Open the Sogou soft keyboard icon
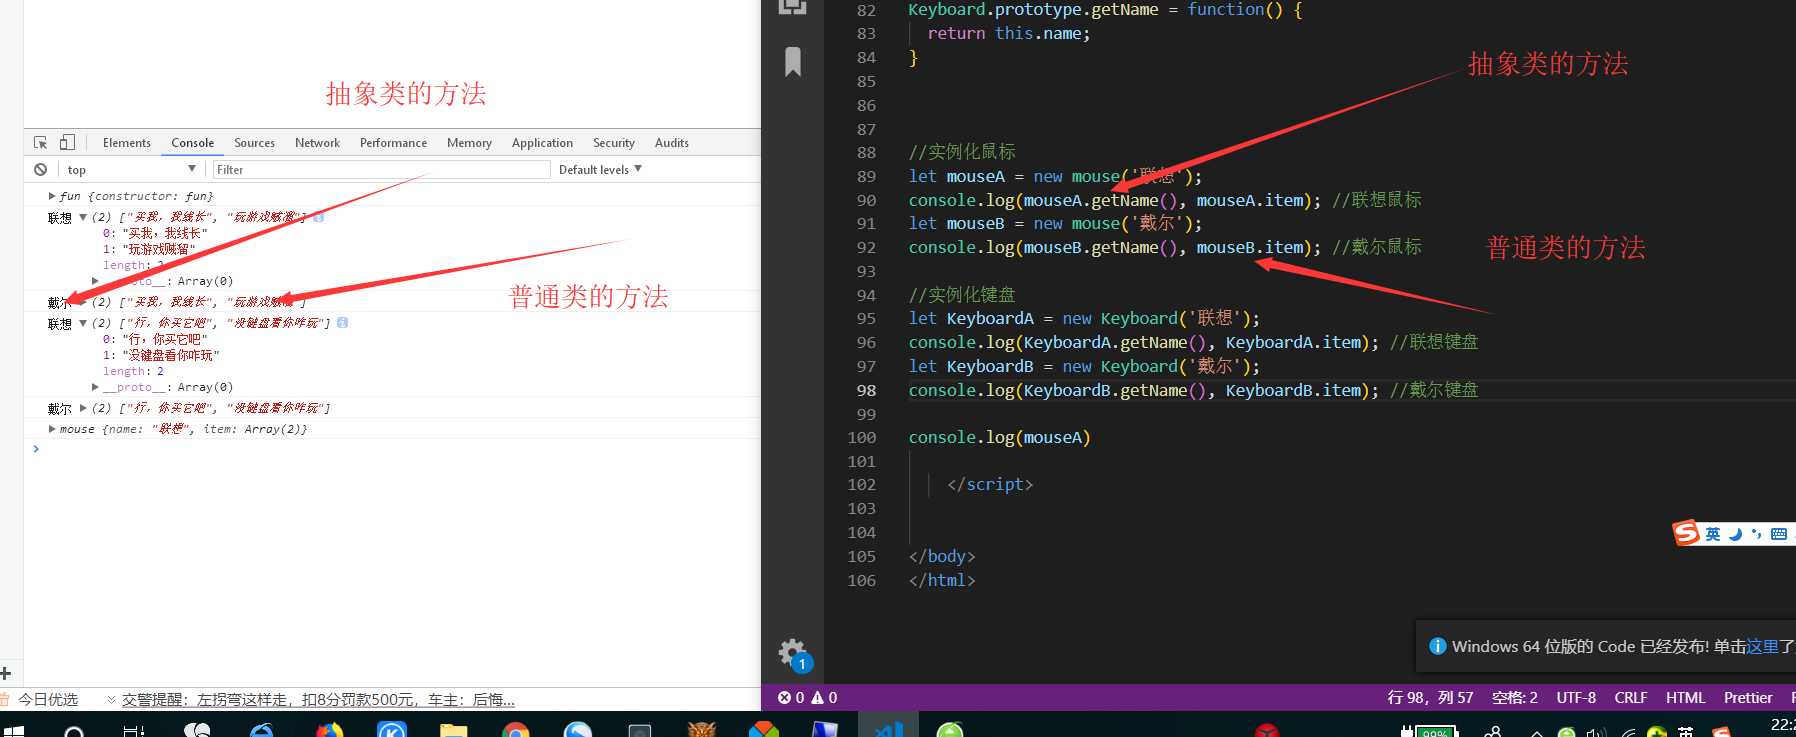1796x737 pixels. click(1778, 534)
